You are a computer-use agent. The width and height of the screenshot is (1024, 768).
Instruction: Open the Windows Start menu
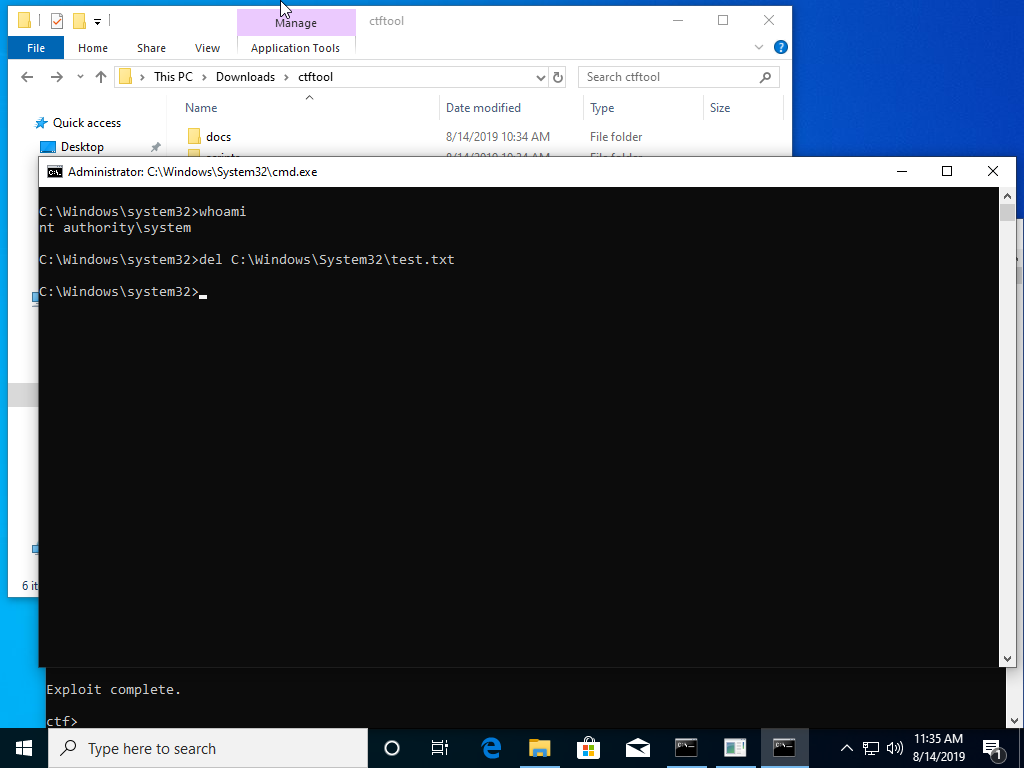[x=24, y=748]
